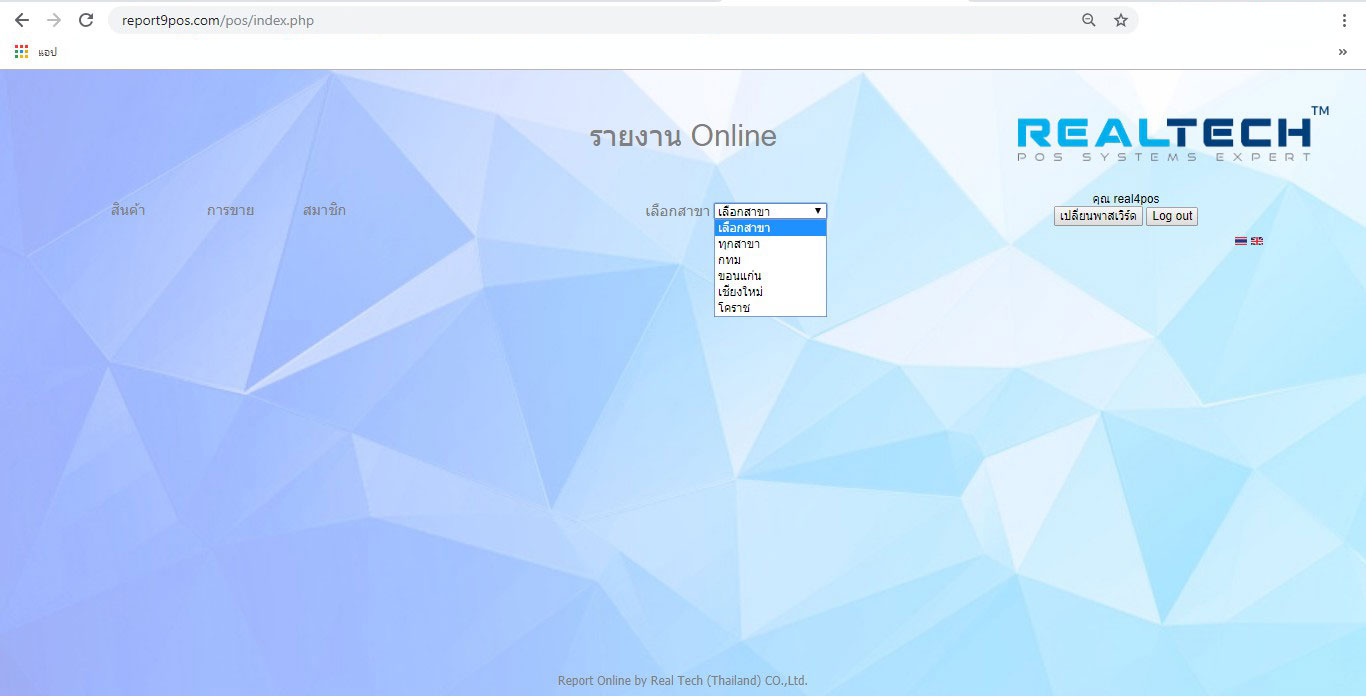This screenshot has height=696, width=1366.
Task: Reload the page with the refresh icon
Action: (x=87, y=19)
